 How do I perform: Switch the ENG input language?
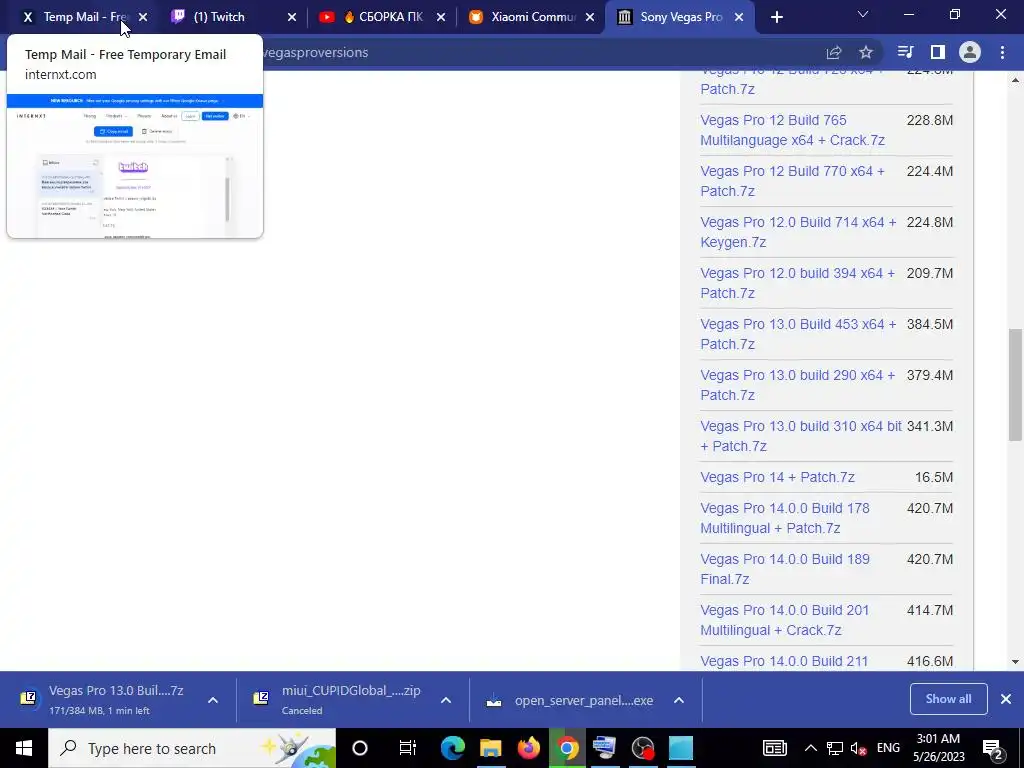coord(888,748)
